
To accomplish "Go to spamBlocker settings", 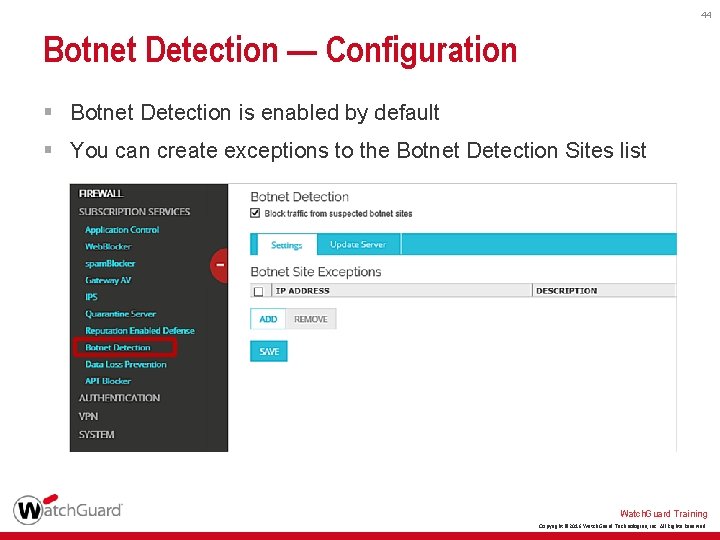I will click(x=110, y=264).
